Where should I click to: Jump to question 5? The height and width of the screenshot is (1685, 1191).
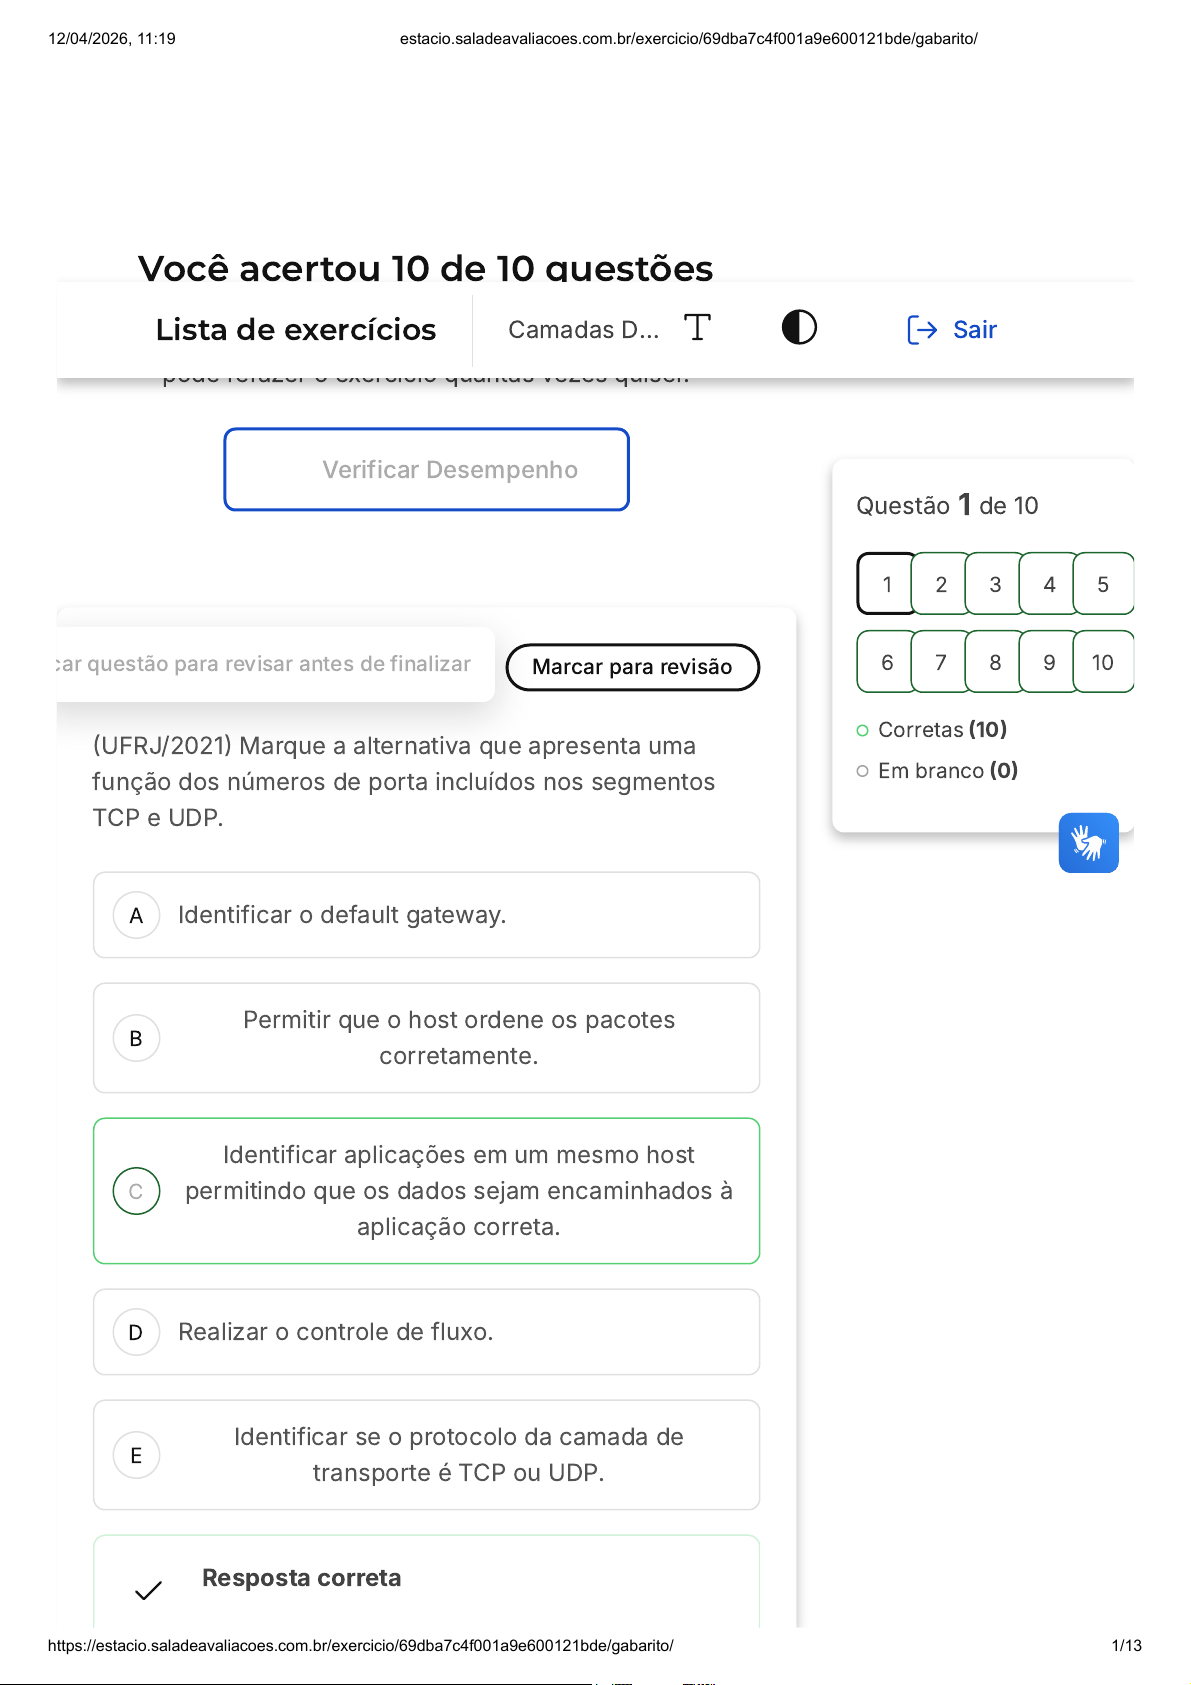(x=1102, y=585)
